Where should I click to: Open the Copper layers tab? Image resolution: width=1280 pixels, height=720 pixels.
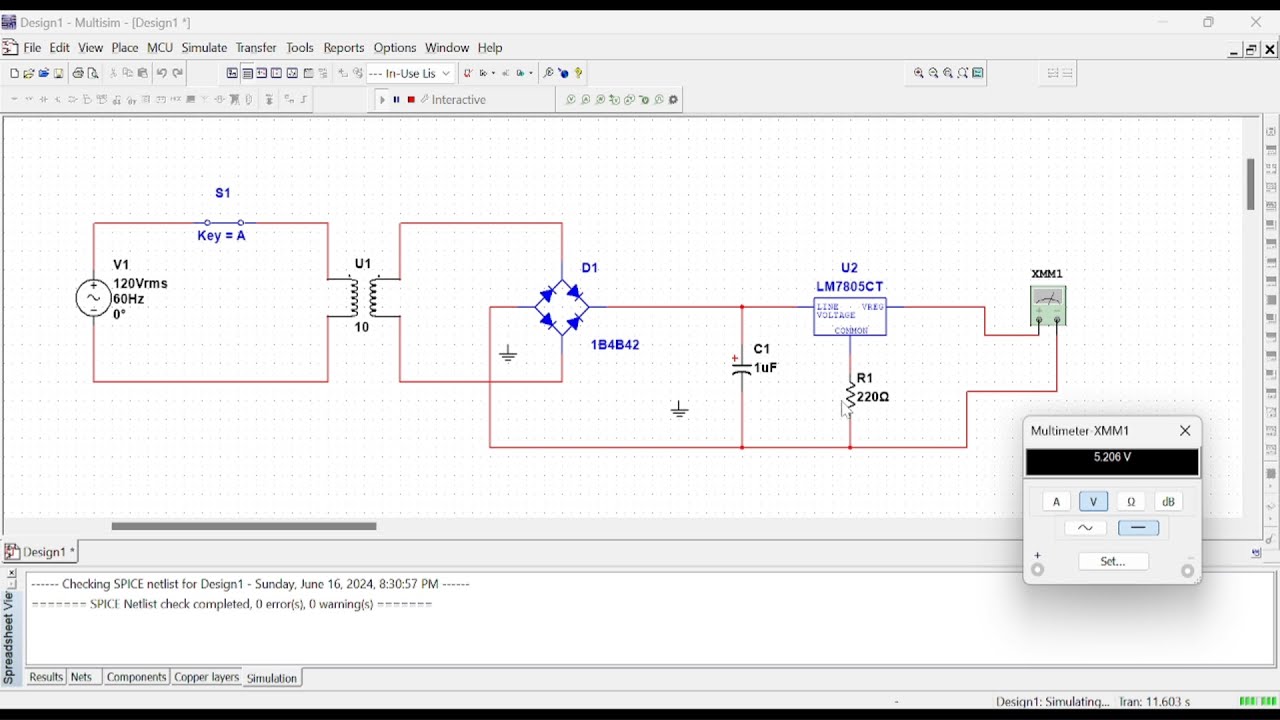pyautogui.click(x=207, y=677)
